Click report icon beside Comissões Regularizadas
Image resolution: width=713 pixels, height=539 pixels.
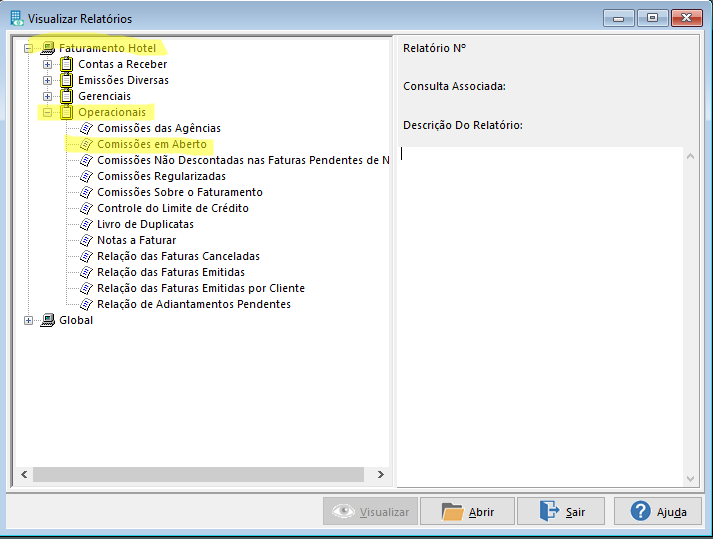point(86,176)
